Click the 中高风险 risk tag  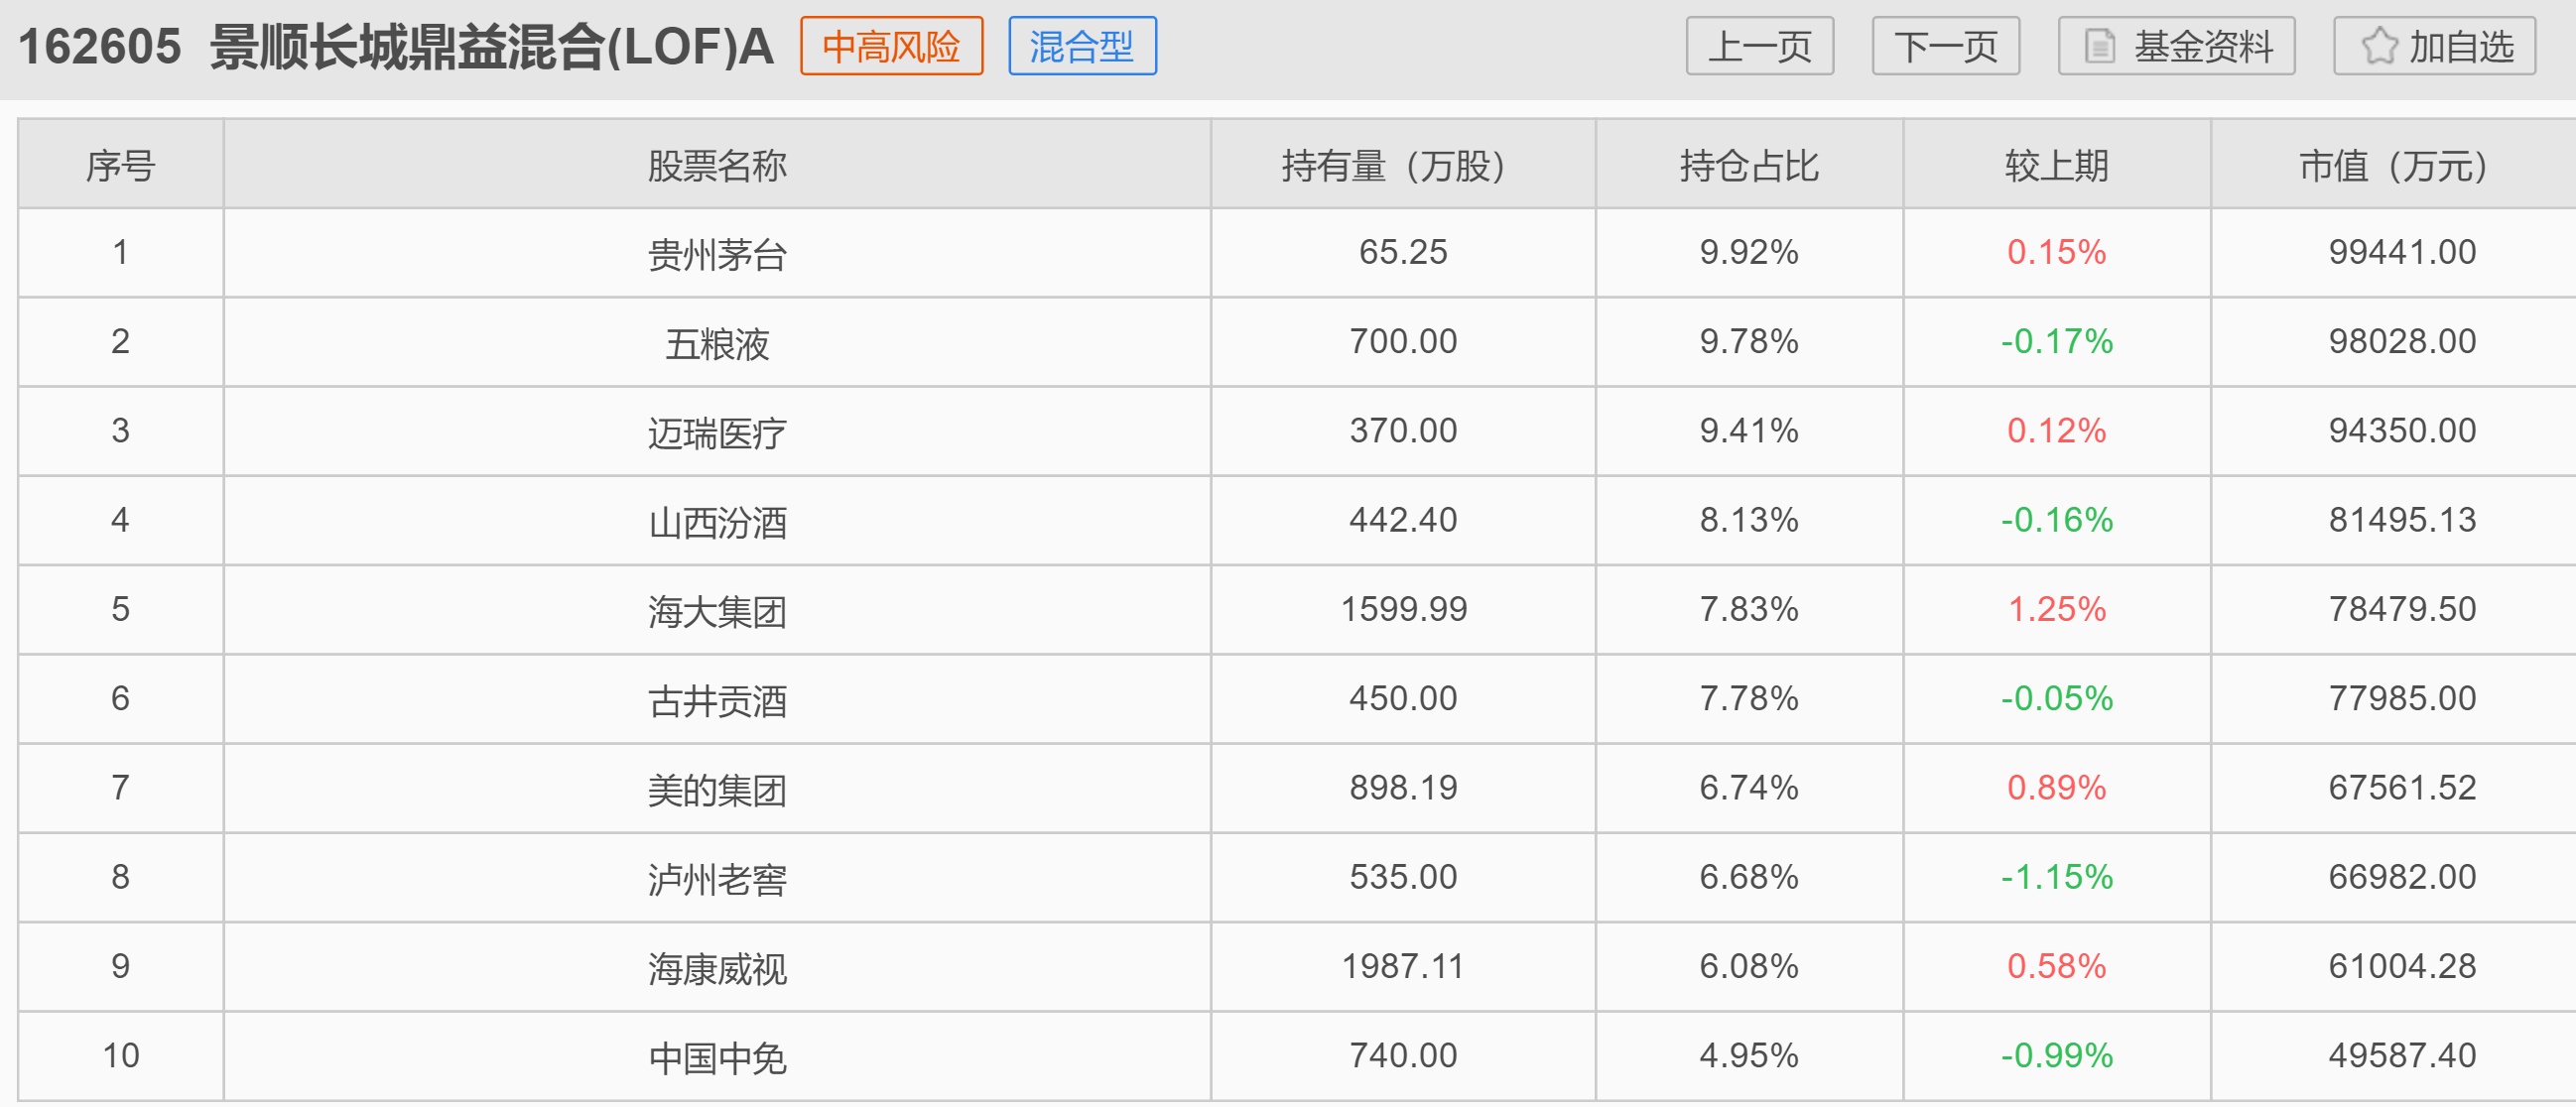tap(891, 47)
